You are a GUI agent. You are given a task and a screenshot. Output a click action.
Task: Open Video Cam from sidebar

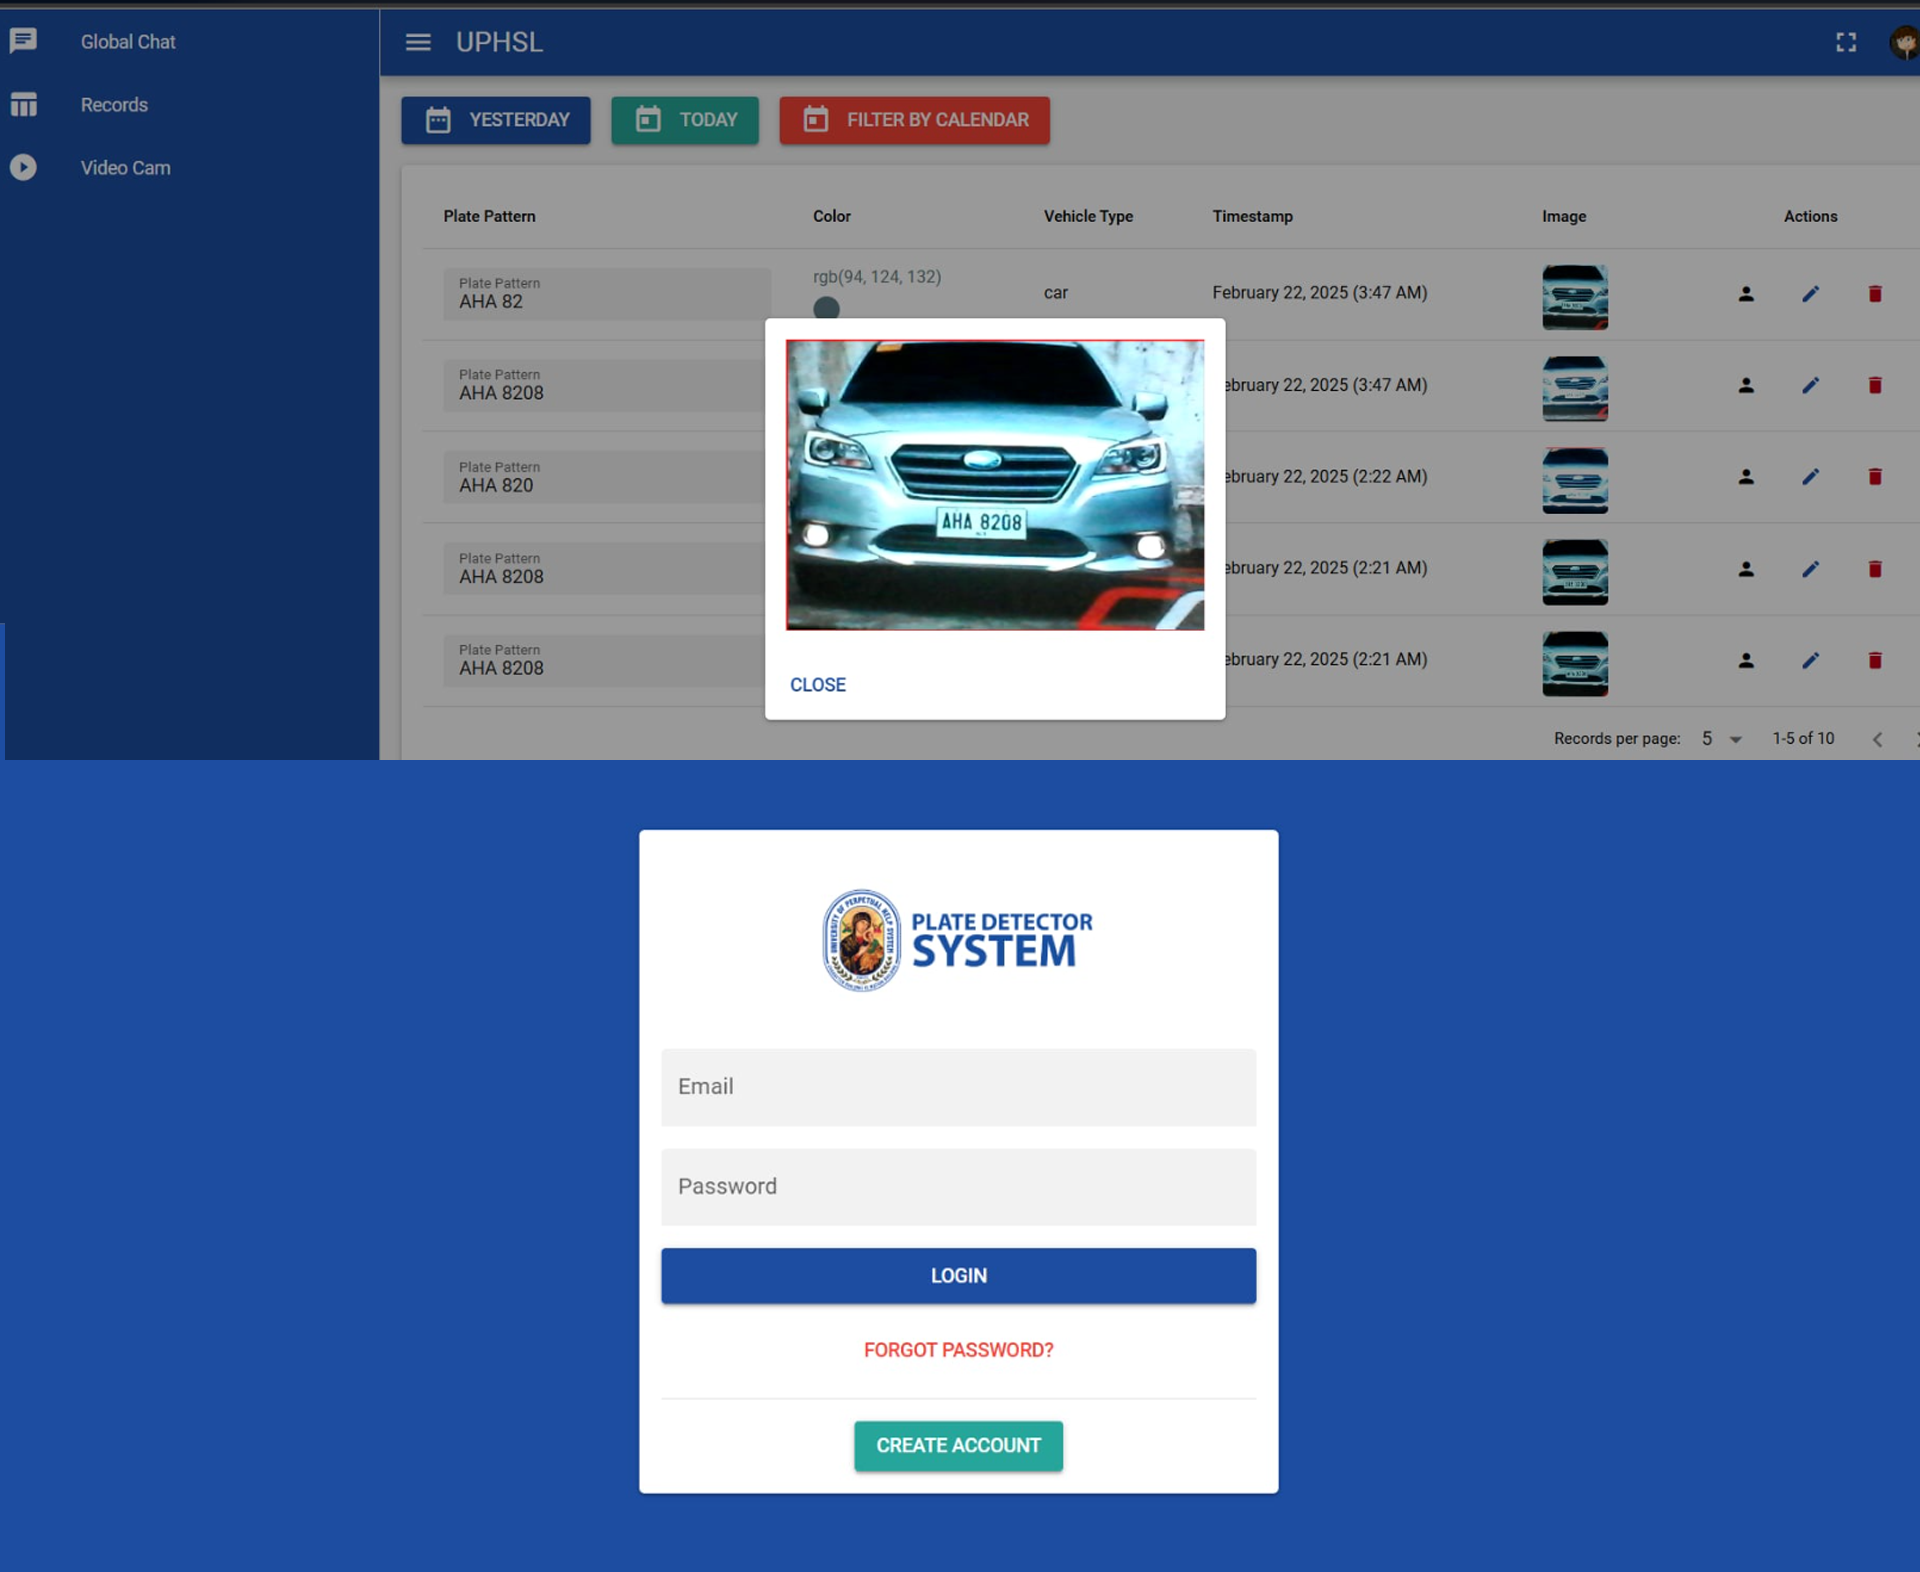coord(125,168)
